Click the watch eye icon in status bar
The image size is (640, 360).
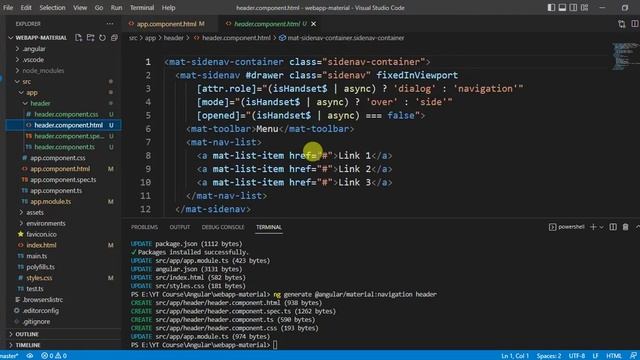point(30,356)
